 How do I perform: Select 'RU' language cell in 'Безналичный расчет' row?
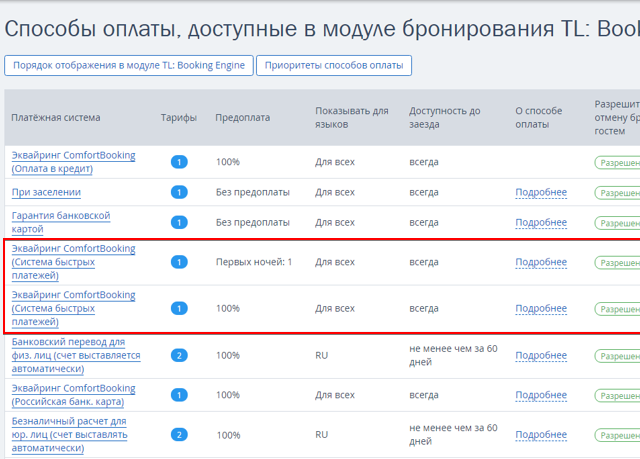[322, 435]
